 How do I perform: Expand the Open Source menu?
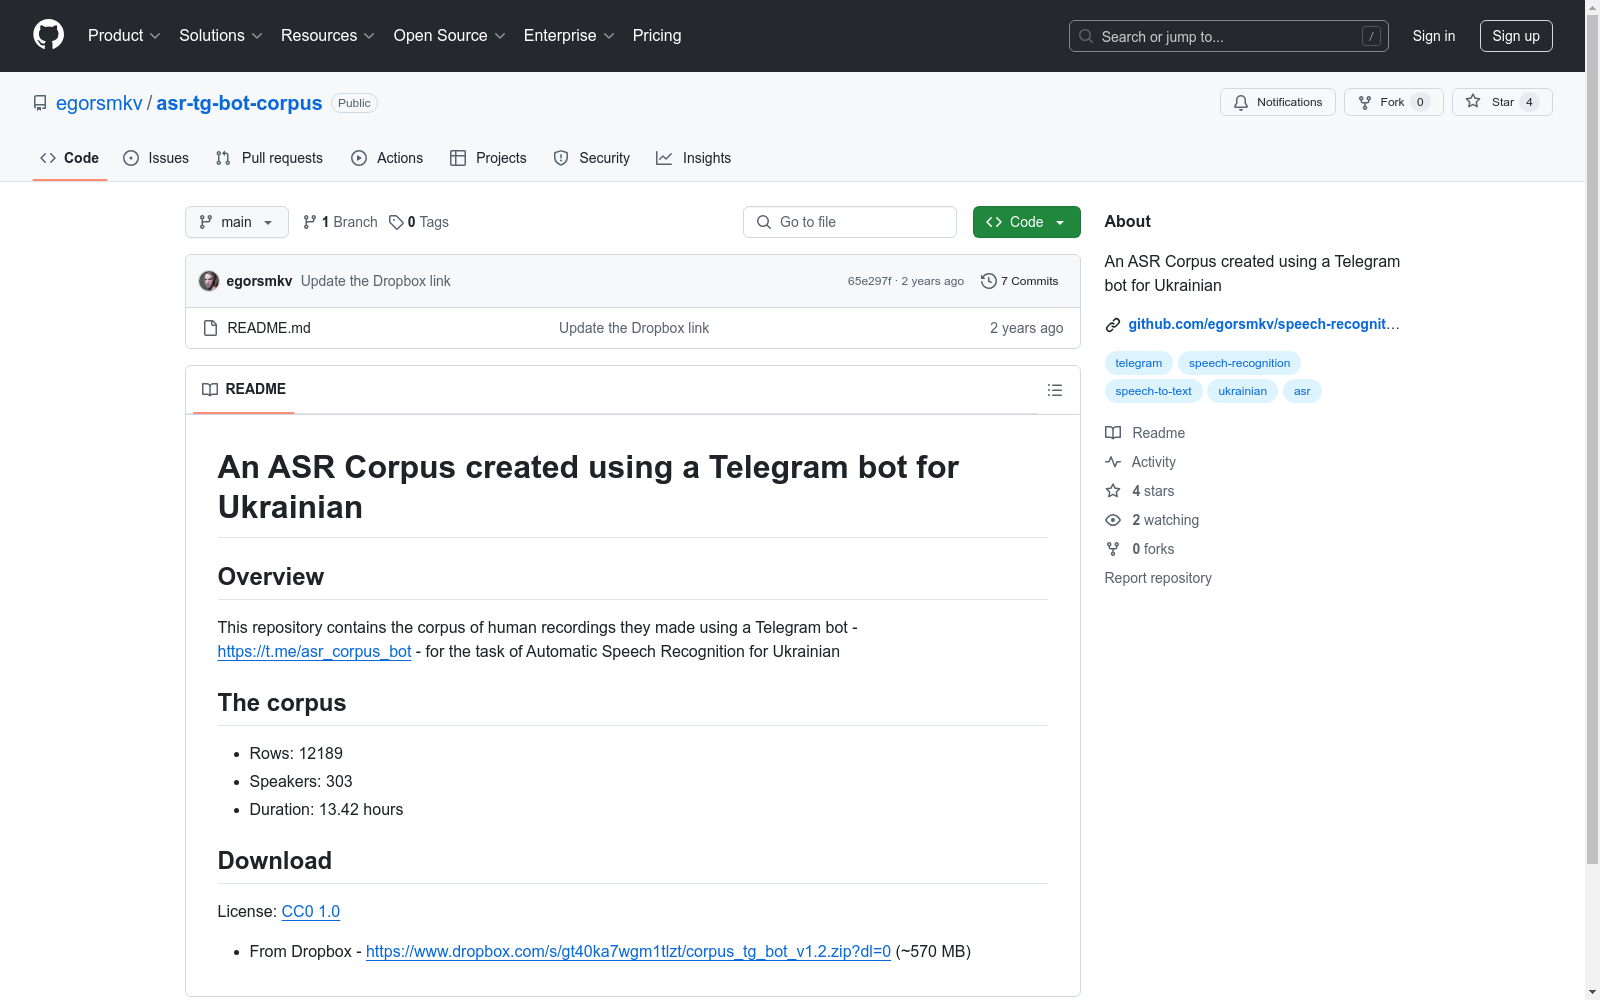(x=450, y=36)
